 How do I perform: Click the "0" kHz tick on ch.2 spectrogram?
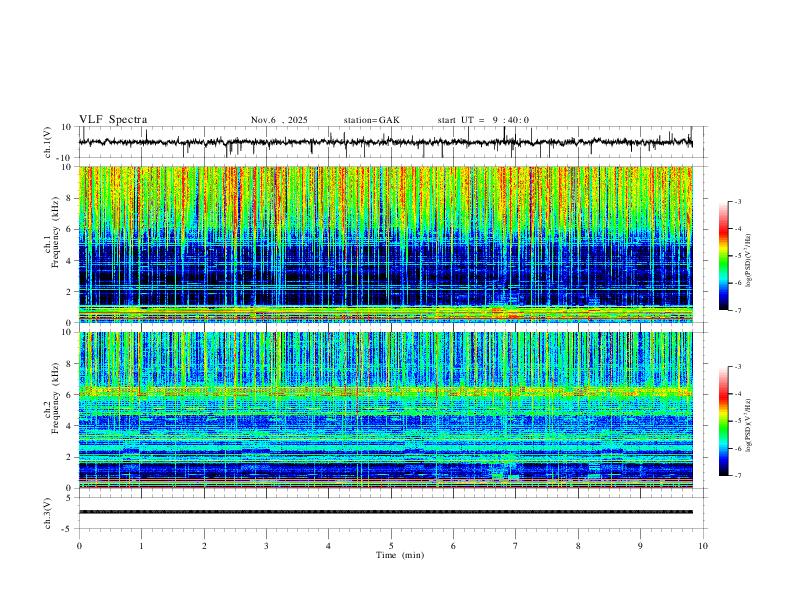tap(69, 488)
